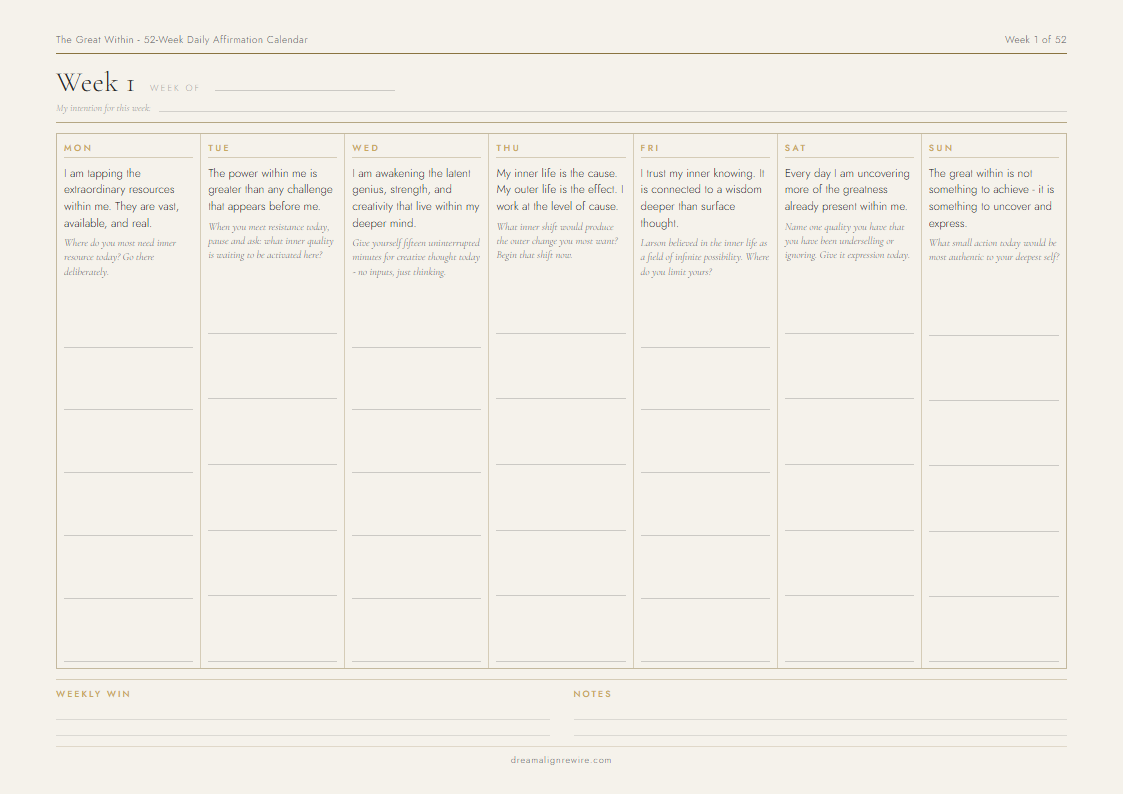The height and width of the screenshot is (794, 1123).
Task: Click 'Where do you most need inner resource' prompt
Action: (120, 257)
